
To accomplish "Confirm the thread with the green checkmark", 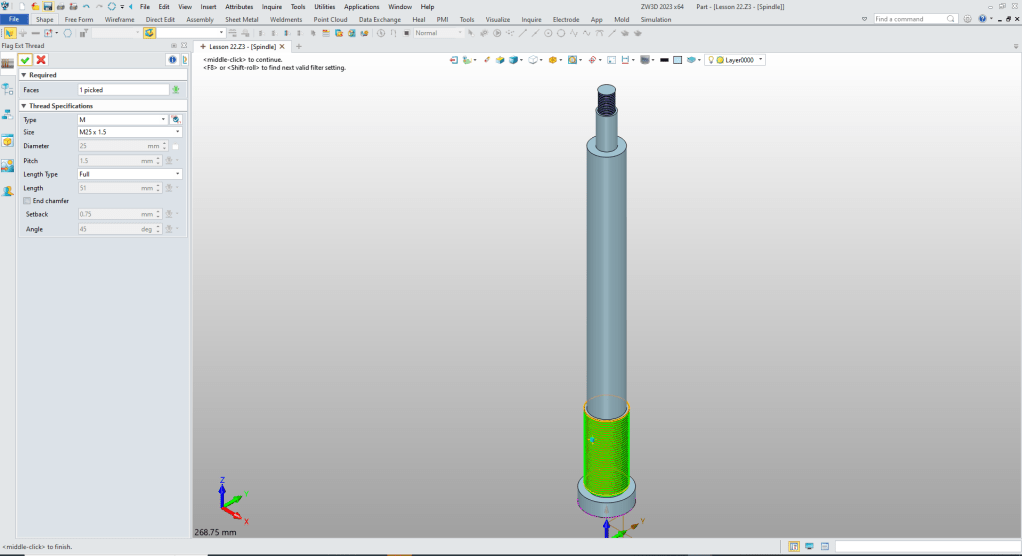I will click(x=25, y=60).
